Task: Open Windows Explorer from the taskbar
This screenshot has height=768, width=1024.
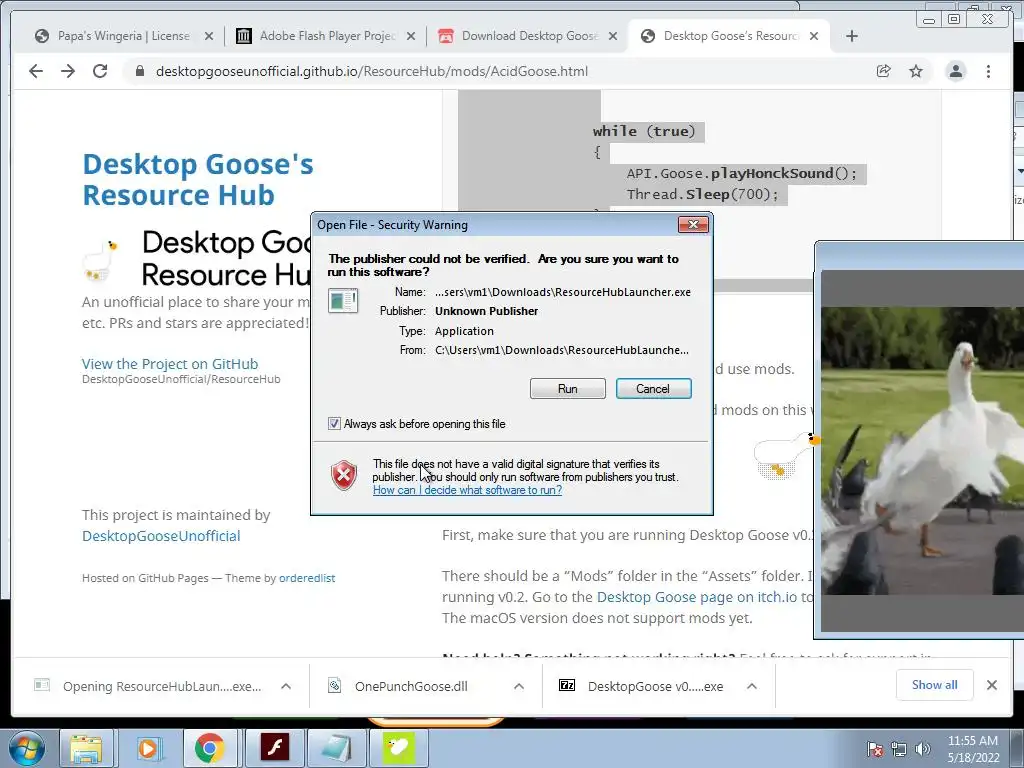Action: [x=86, y=748]
